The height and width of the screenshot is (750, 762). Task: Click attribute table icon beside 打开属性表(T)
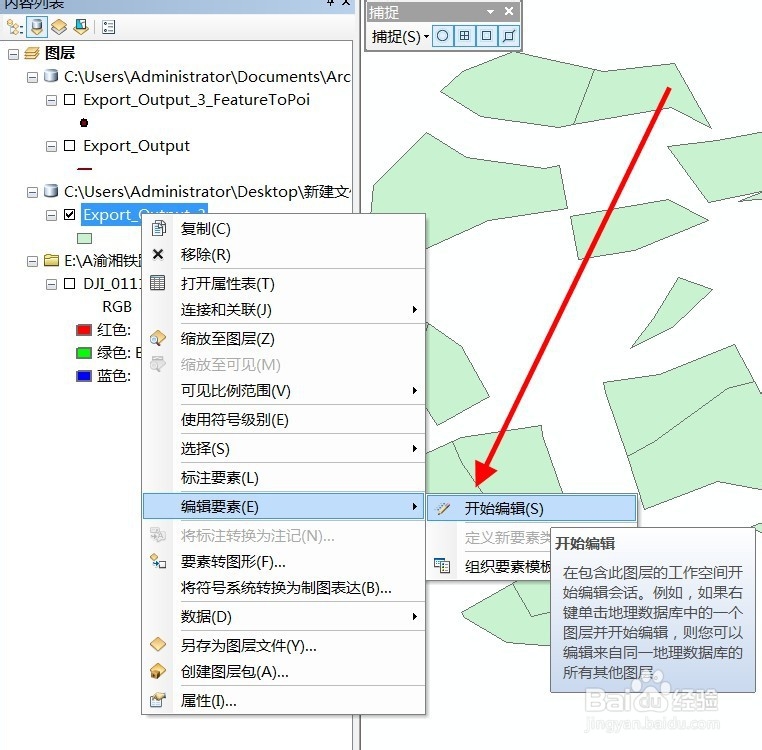point(157,283)
